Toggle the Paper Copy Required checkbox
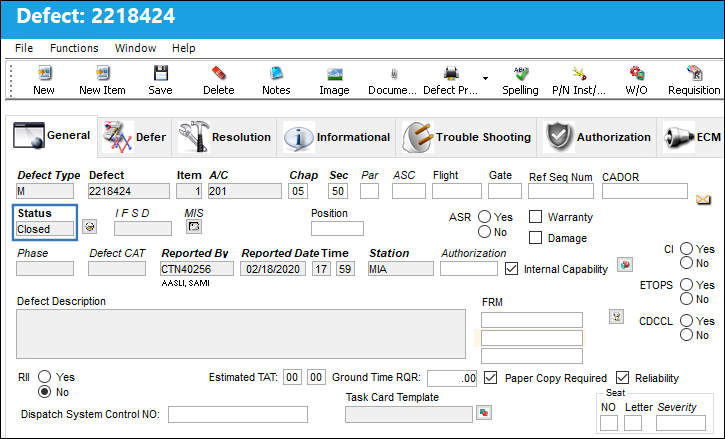This screenshot has width=725, height=439. click(491, 377)
